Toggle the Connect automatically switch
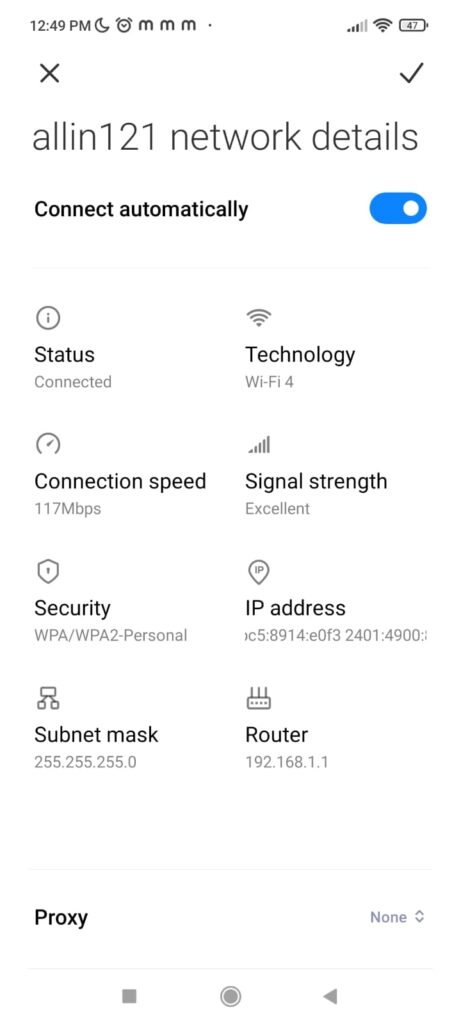The width and height of the screenshot is (461, 1024). (398, 208)
